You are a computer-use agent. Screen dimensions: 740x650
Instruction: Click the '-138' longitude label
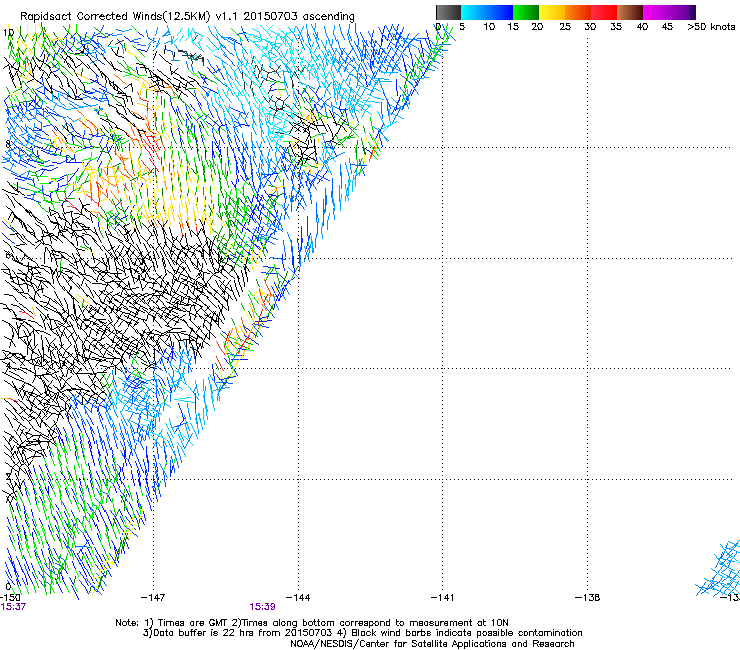point(588,598)
